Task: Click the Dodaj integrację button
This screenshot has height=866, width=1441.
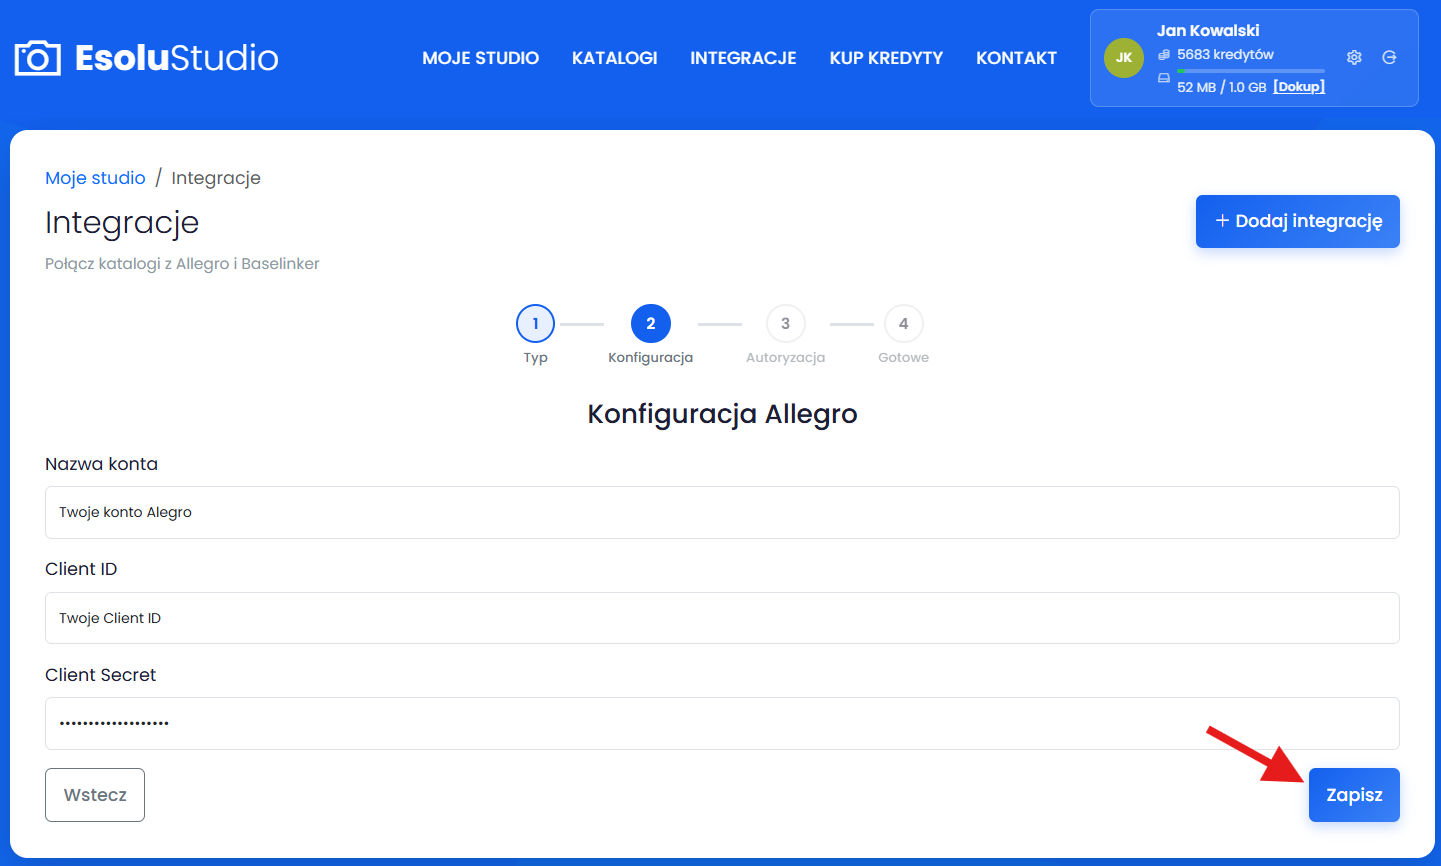Action: point(1298,221)
